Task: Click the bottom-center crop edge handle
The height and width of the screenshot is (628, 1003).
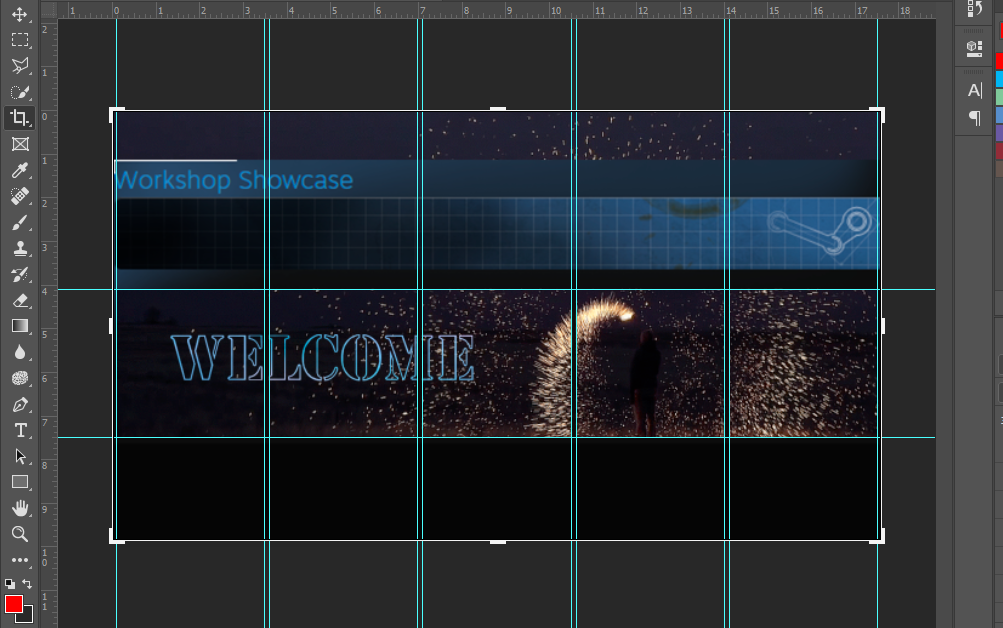Action: tap(498, 542)
